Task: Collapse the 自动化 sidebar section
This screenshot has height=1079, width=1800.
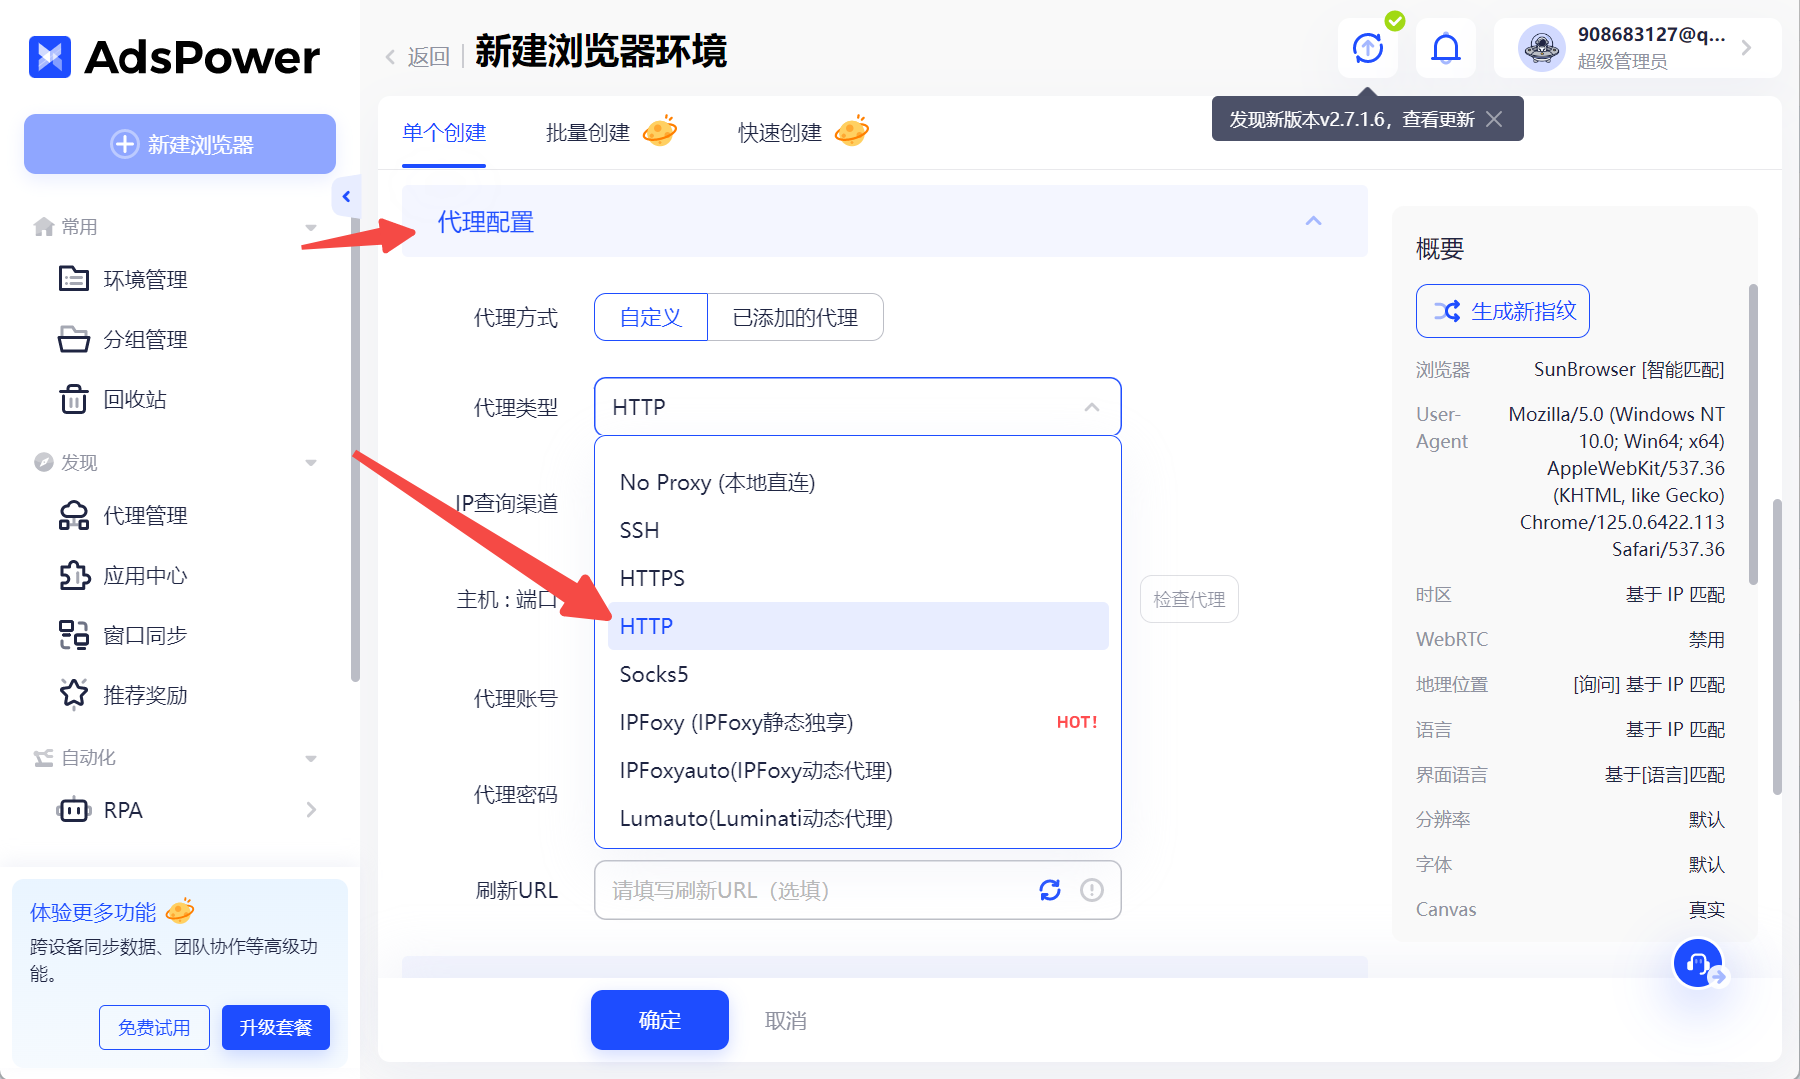Action: [x=311, y=758]
